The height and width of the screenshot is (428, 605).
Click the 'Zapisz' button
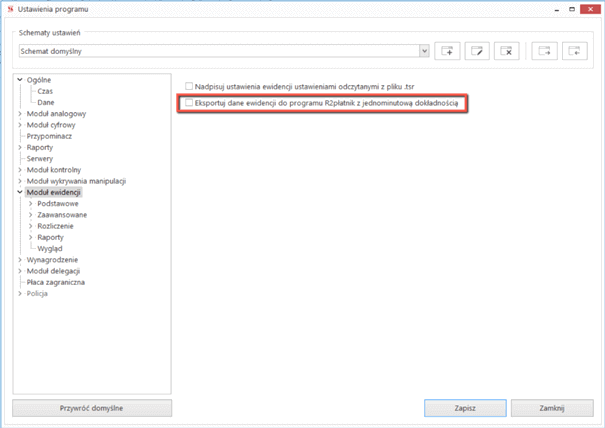coord(464,408)
